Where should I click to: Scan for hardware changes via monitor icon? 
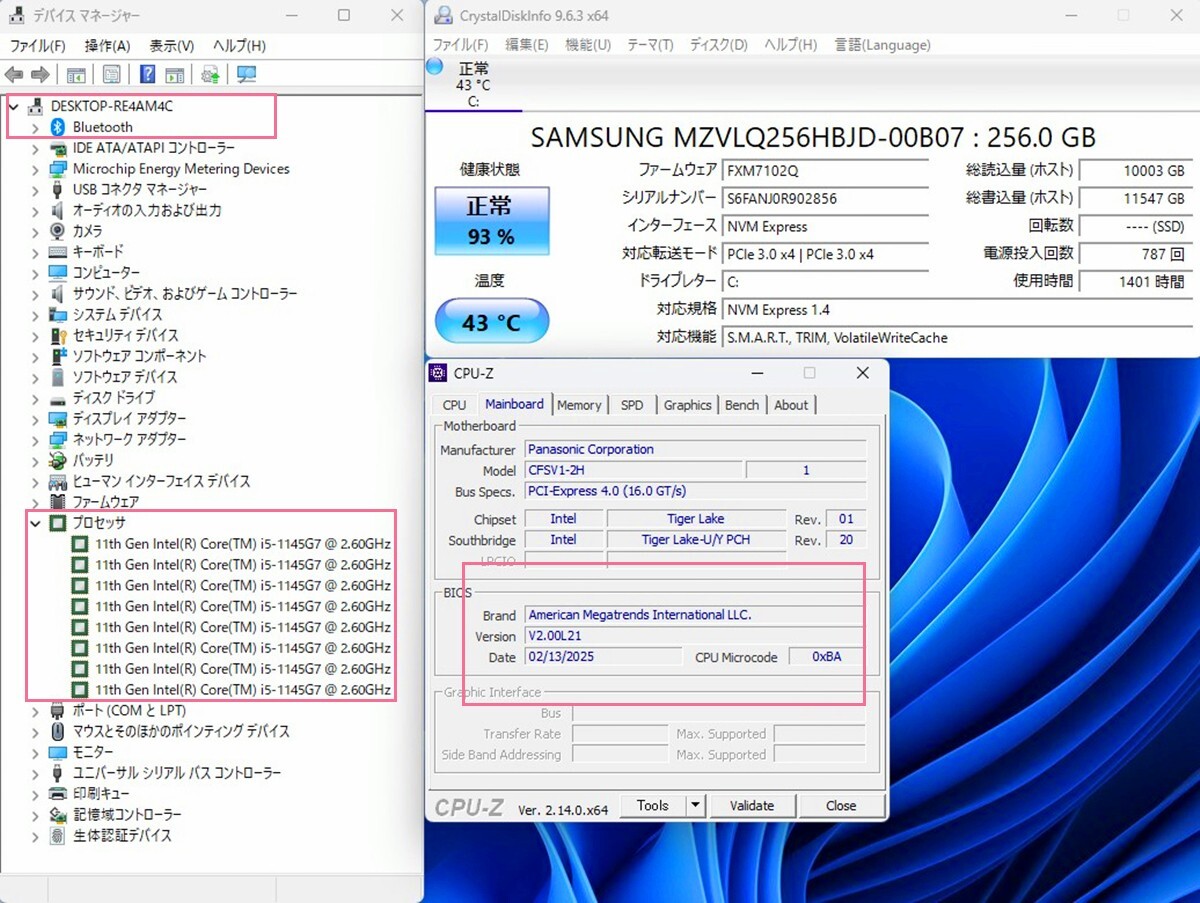point(246,75)
